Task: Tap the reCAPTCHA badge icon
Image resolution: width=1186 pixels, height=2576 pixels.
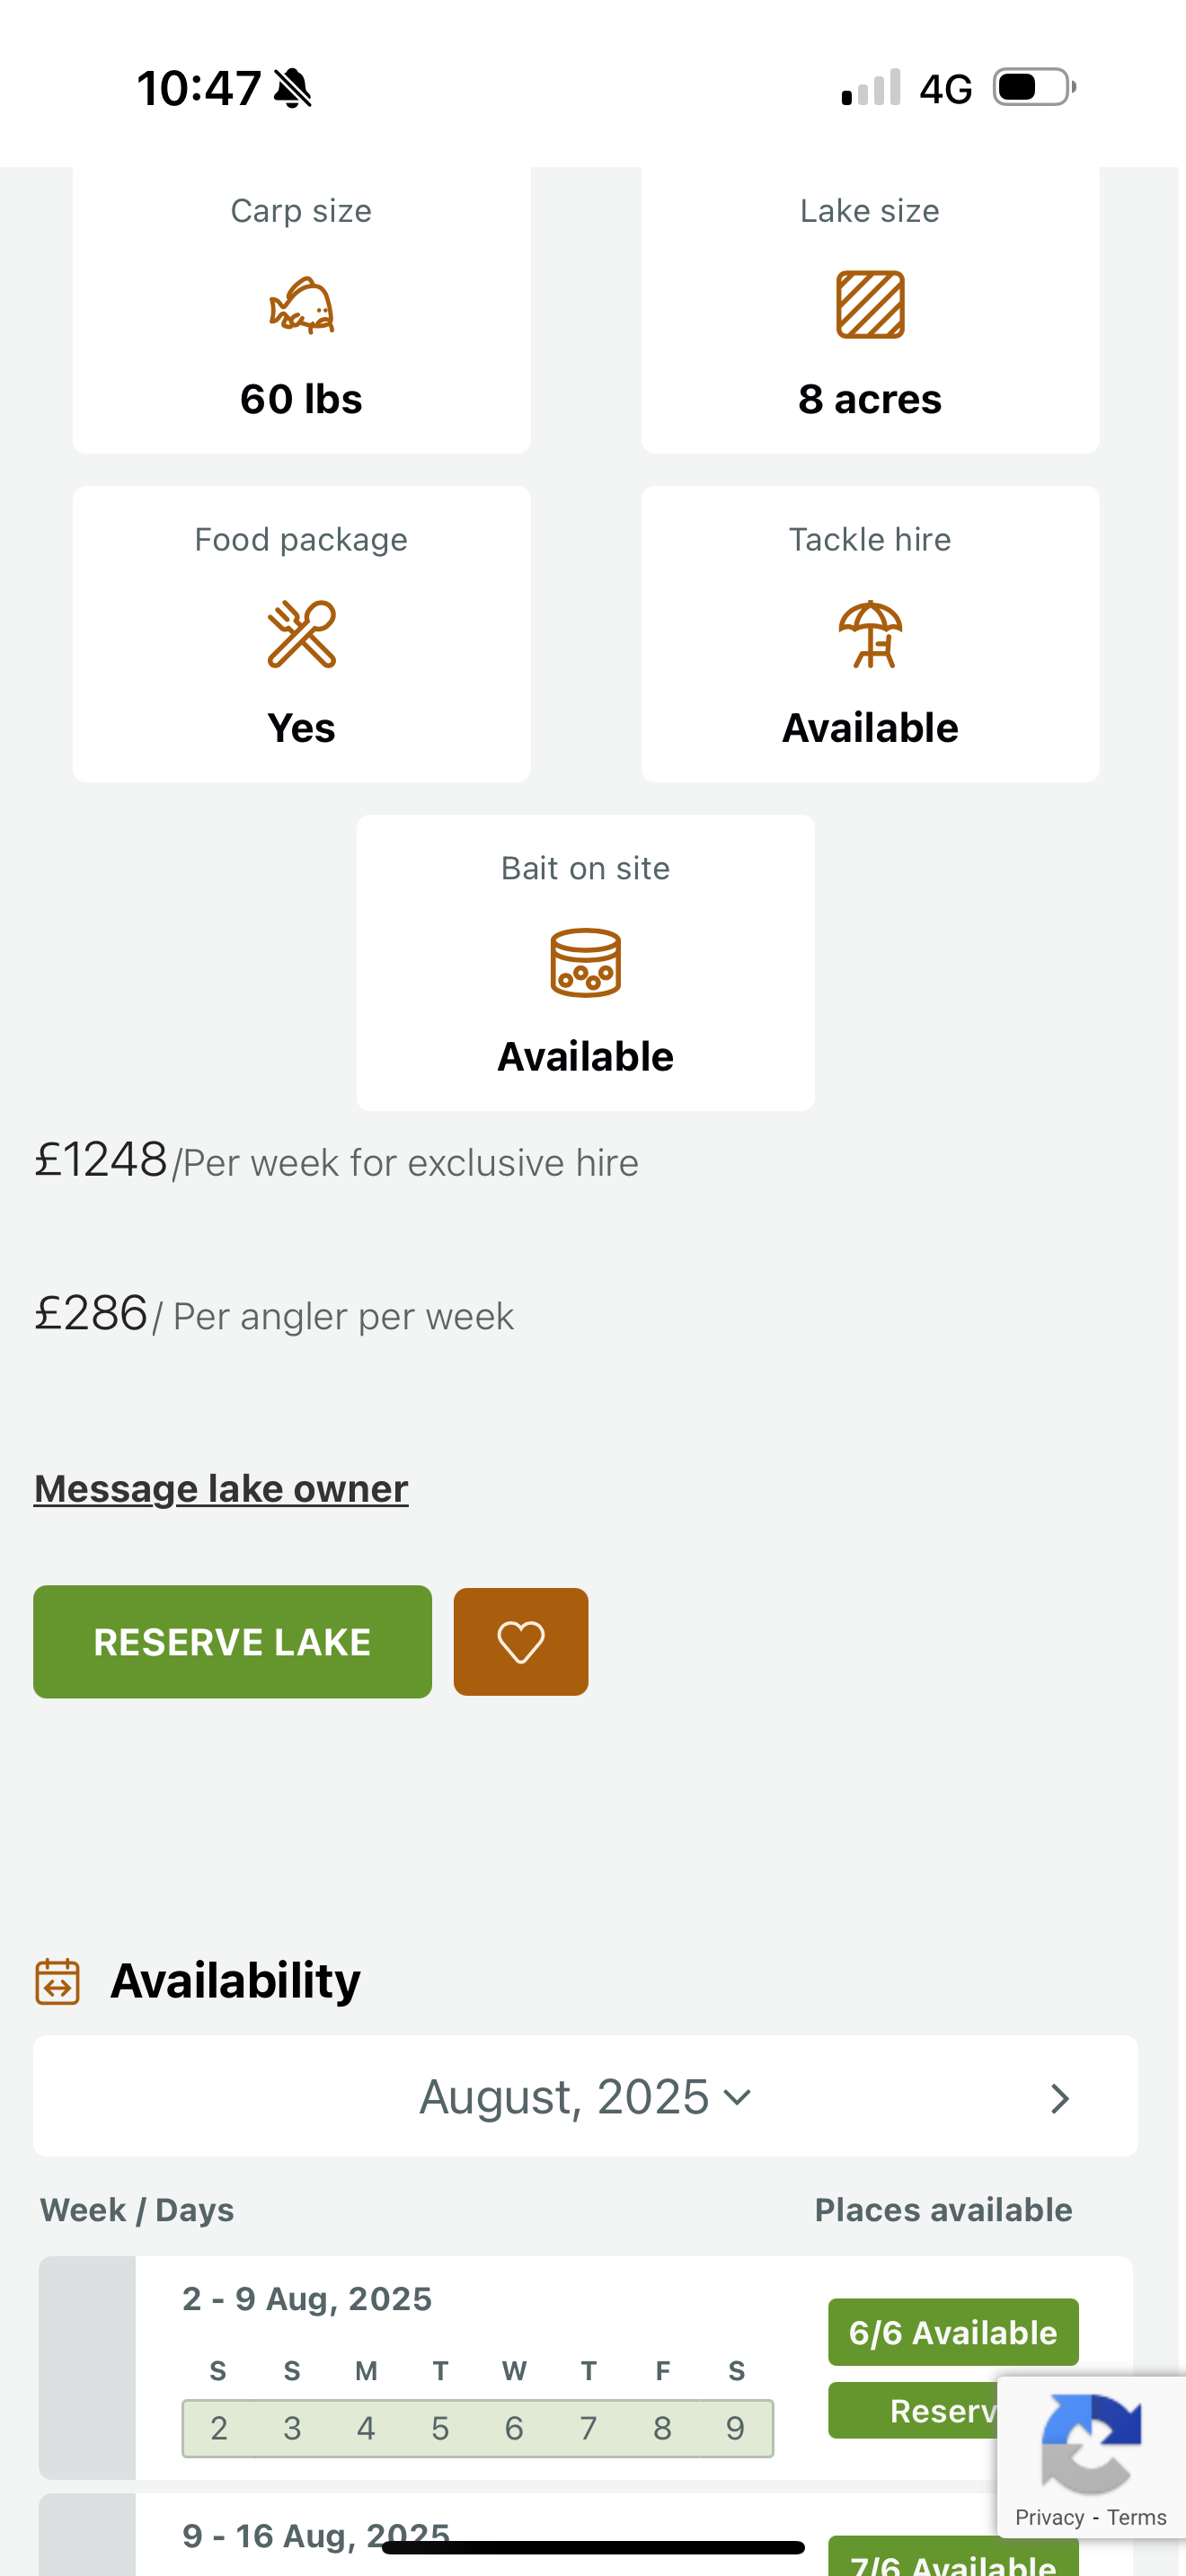Action: 1090,2443
